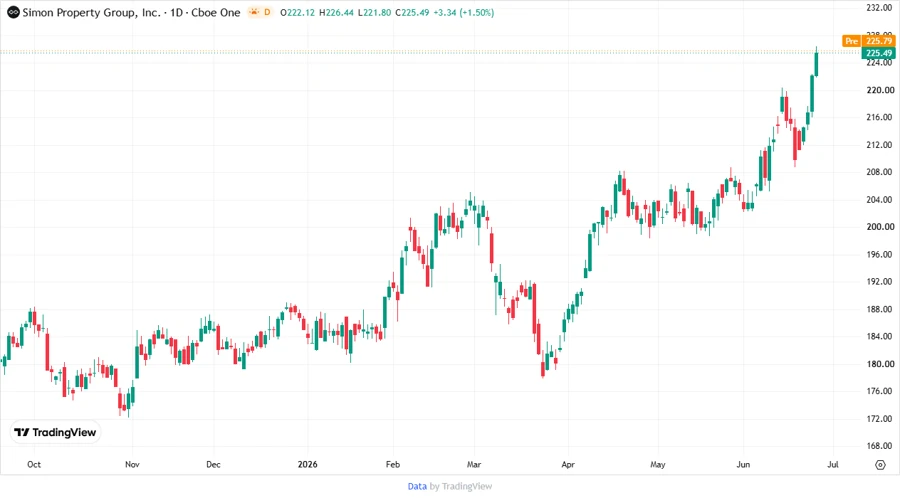
Task: Click the low value L221.80
Action: pyautogui.click(x=374, y=12)
